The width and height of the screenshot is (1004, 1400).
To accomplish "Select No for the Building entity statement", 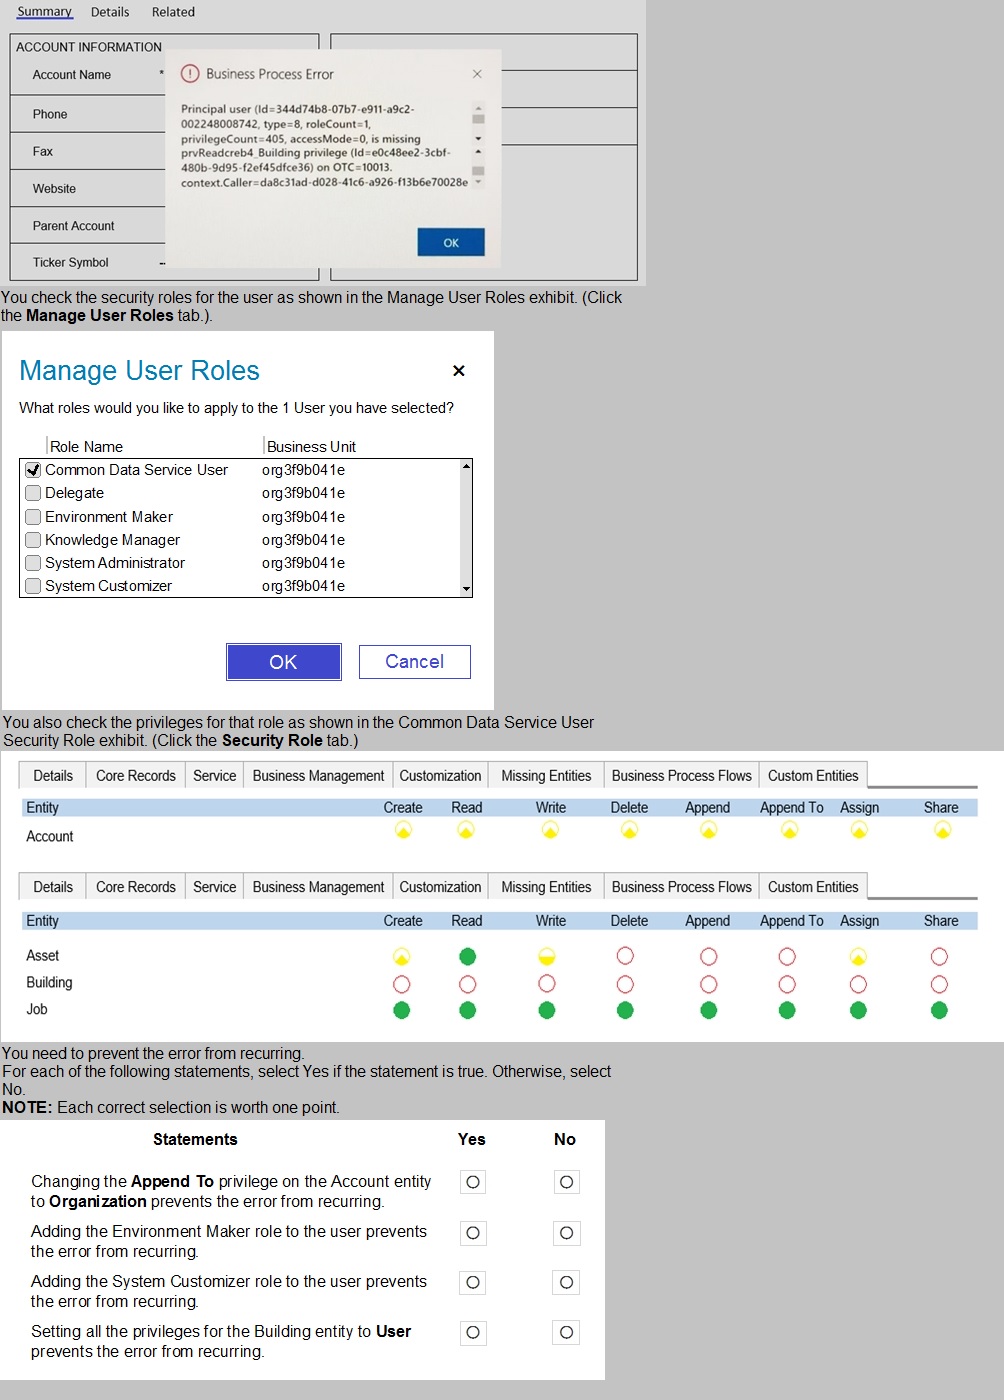I will pyautogui.click(x=566, y=1333).
